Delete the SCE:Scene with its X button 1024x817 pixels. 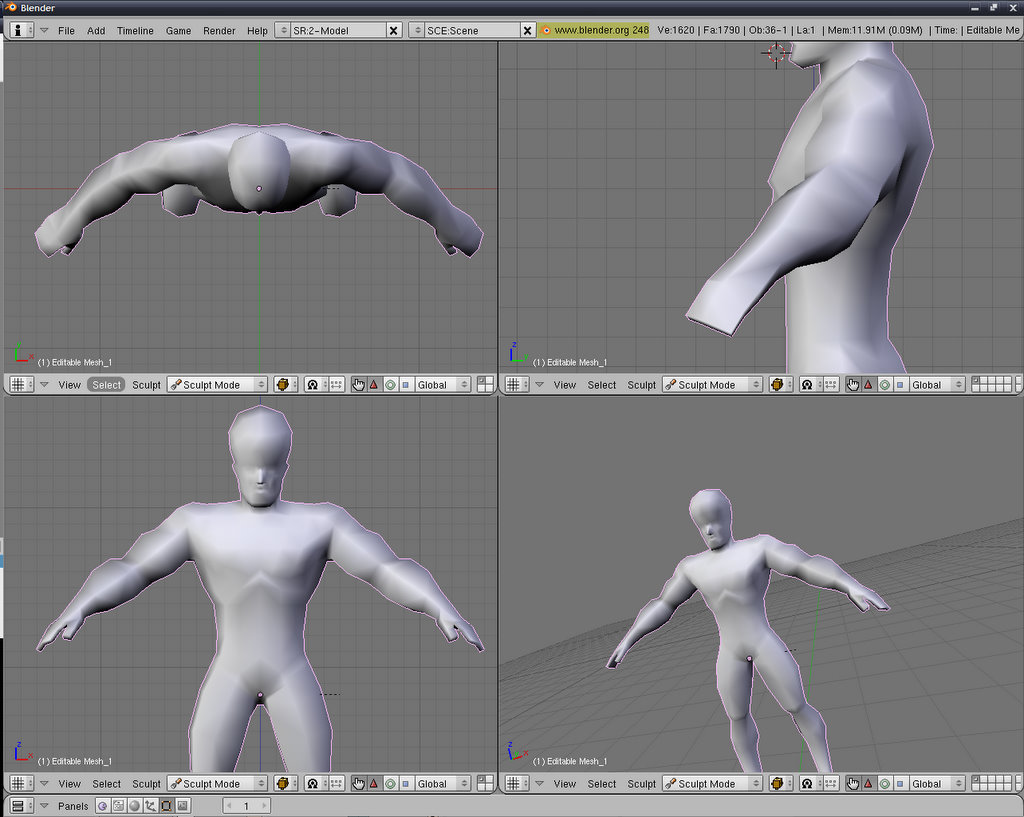tap(528, 30)
